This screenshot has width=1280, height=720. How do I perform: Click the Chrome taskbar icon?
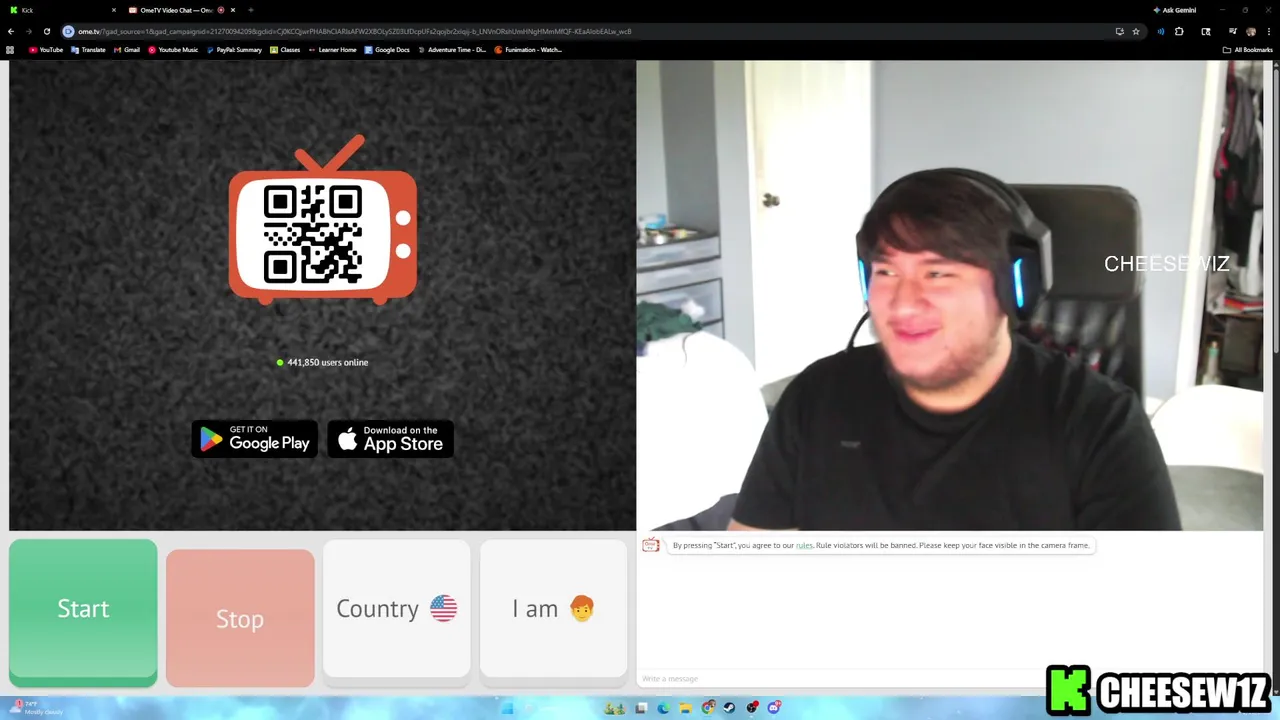(x=708, y=708)
